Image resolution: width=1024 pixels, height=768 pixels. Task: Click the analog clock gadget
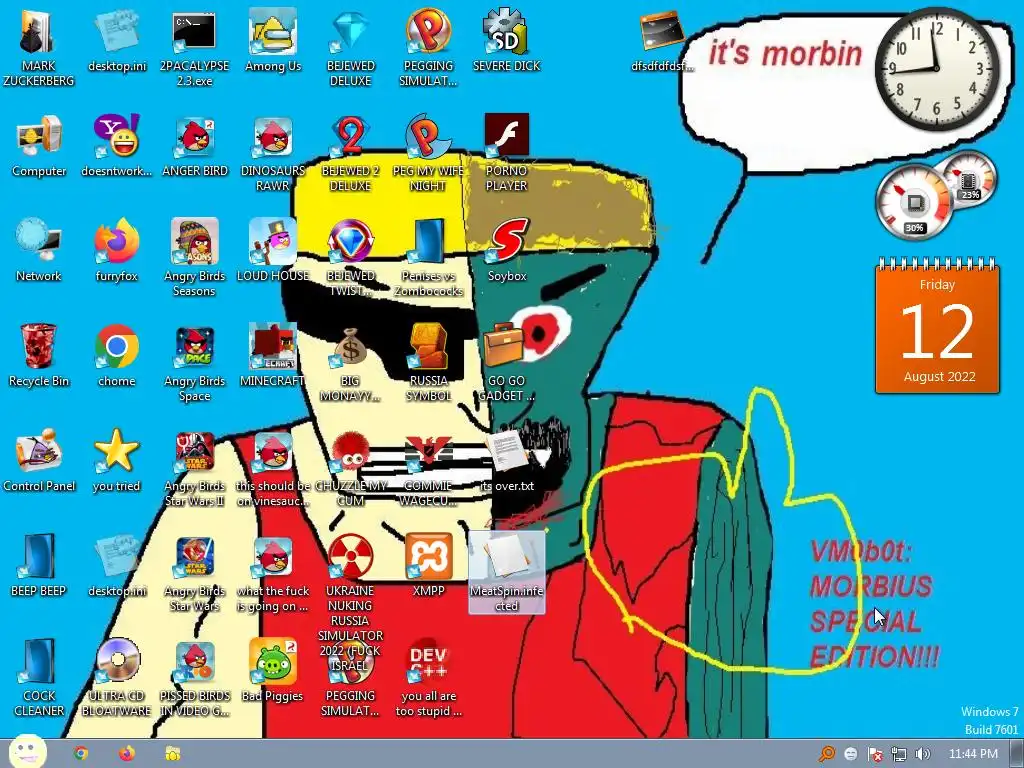(x=937, y=68)
